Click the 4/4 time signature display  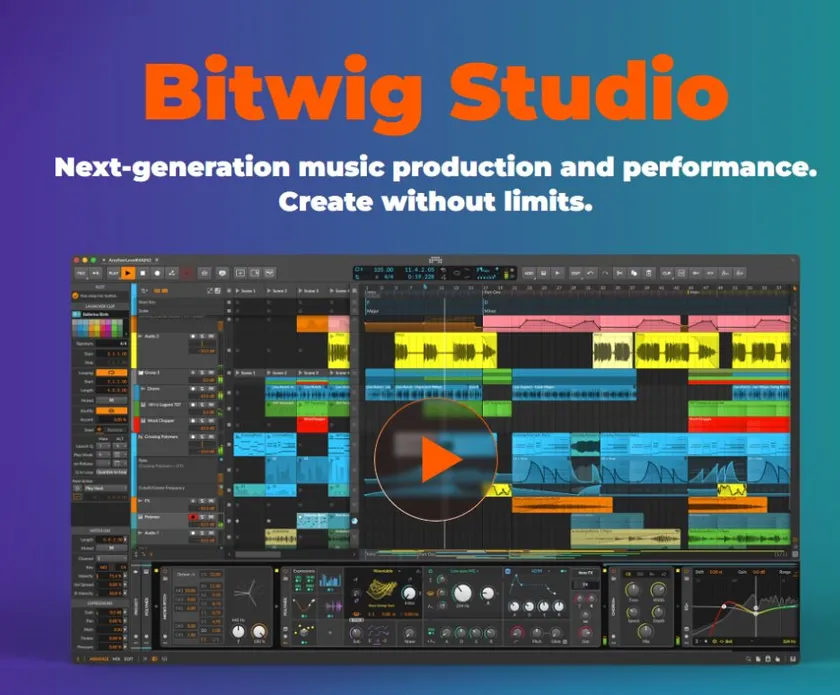[389, 277]
